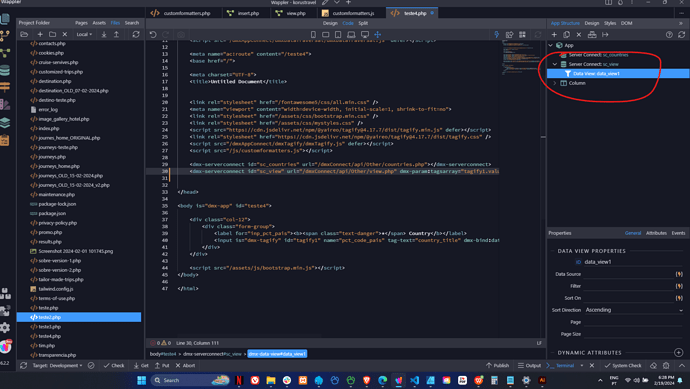Open the Local target dropdown
The image size is (690, 389).
coord(84,34)
